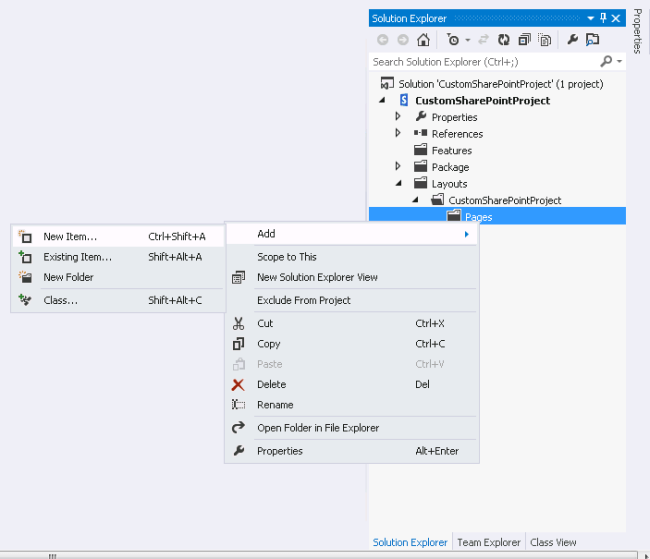
Task: Open the Add submenu in context menu
Action: pyautogui.click(x=352, y=234)
